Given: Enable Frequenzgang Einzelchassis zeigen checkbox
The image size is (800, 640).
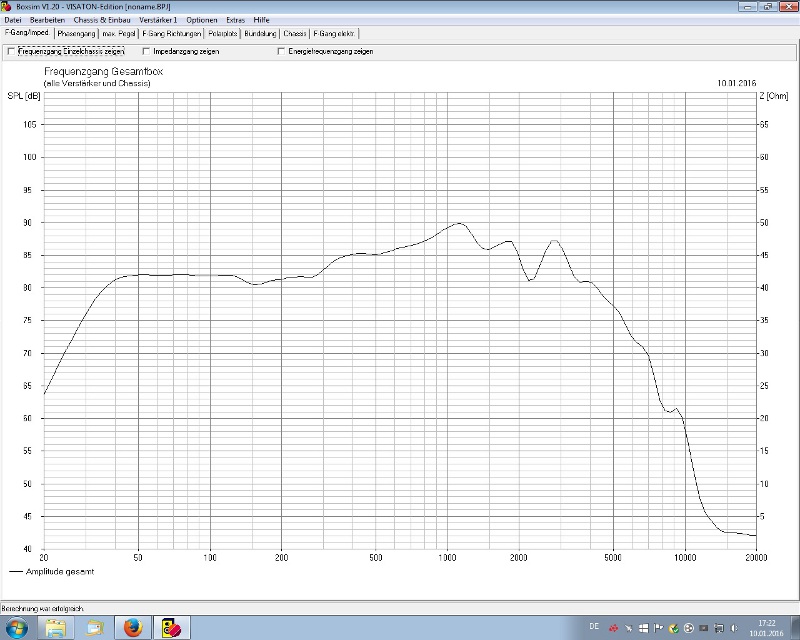Looking at the screenshot, I should (x=11, y=51).
